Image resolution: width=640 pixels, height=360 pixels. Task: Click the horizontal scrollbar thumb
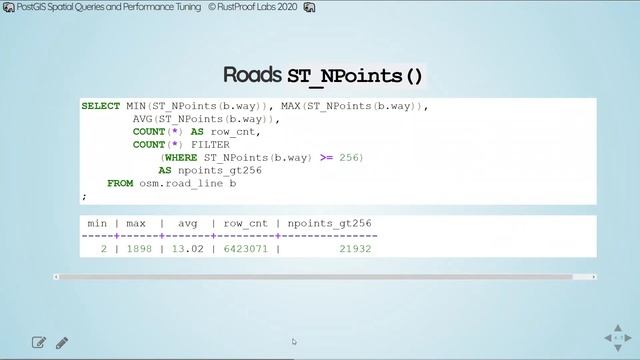(x=316, y=277)
